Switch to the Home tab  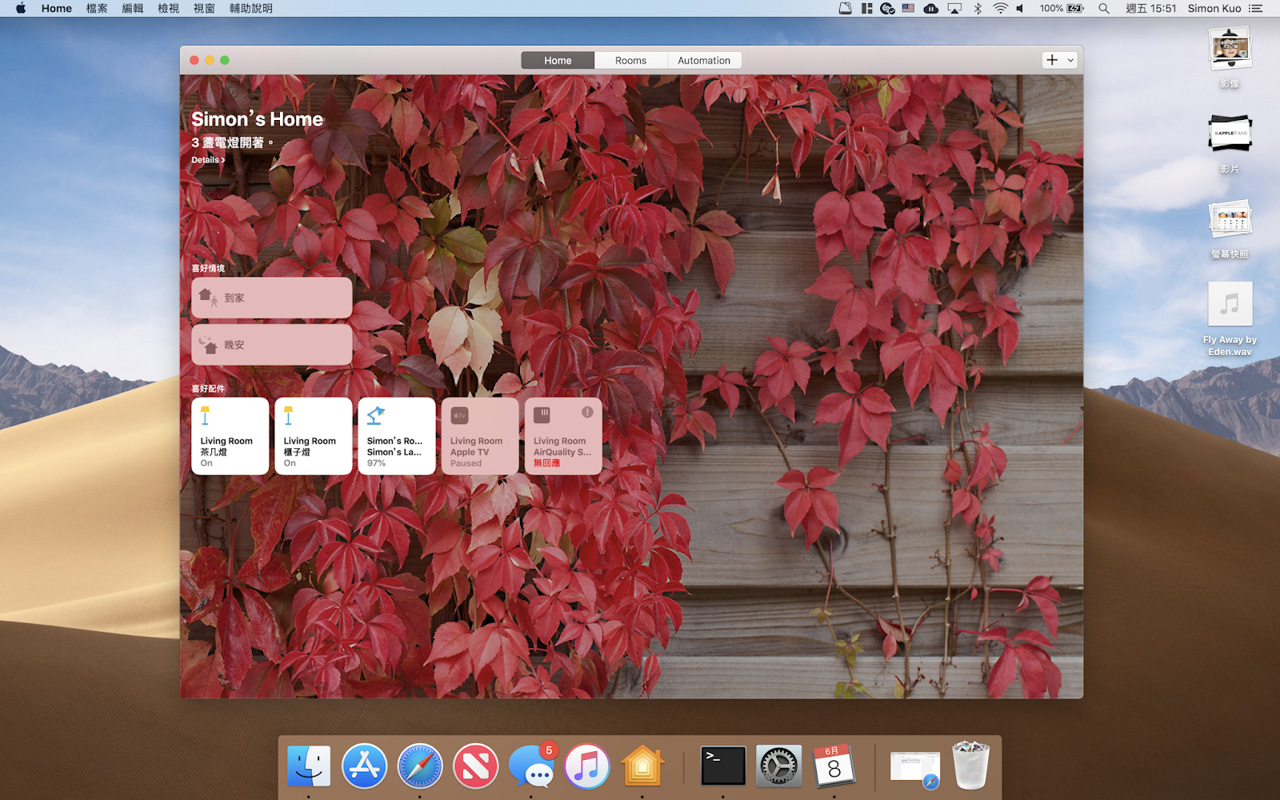click(558, 60)
